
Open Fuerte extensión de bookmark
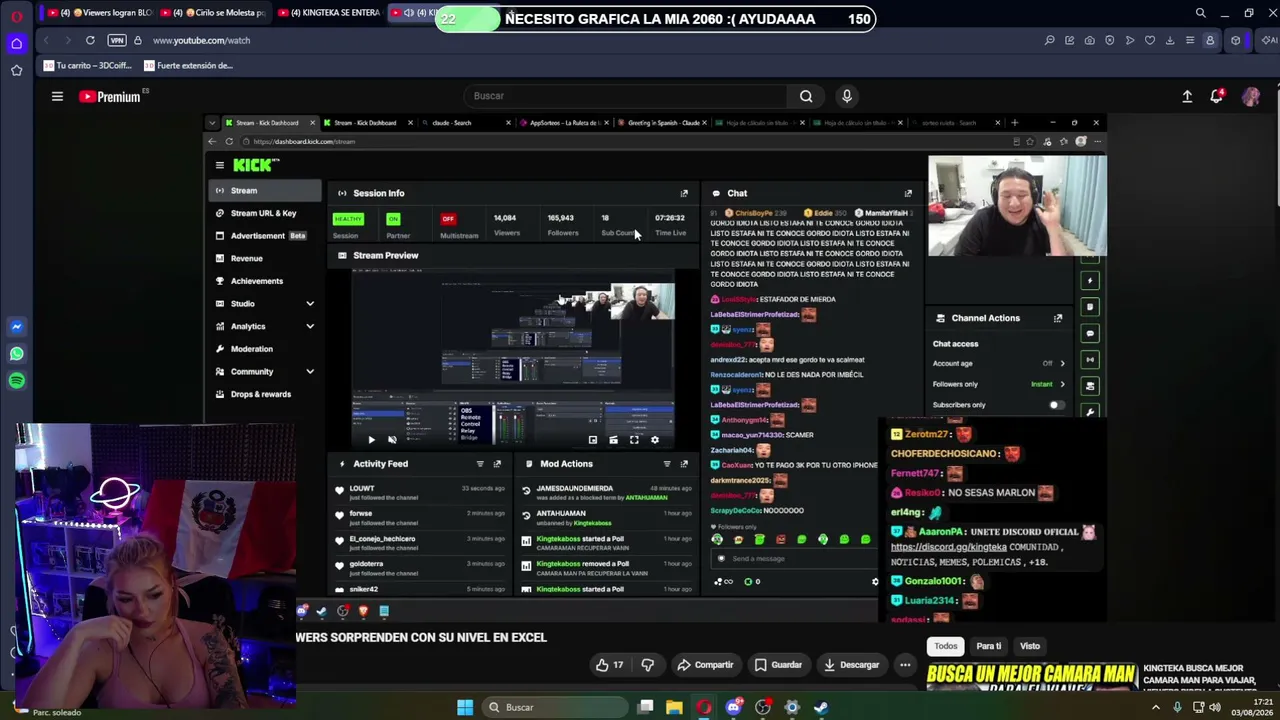tap(188, 66)
